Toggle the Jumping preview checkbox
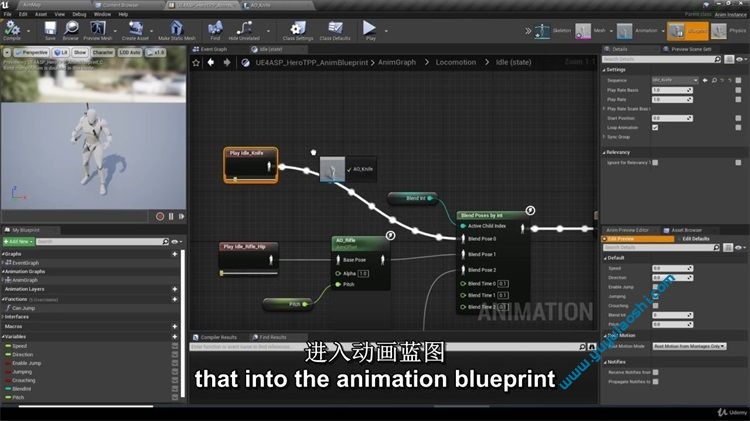The width and height of the screenshot is (750, 421). pos(655,296)
